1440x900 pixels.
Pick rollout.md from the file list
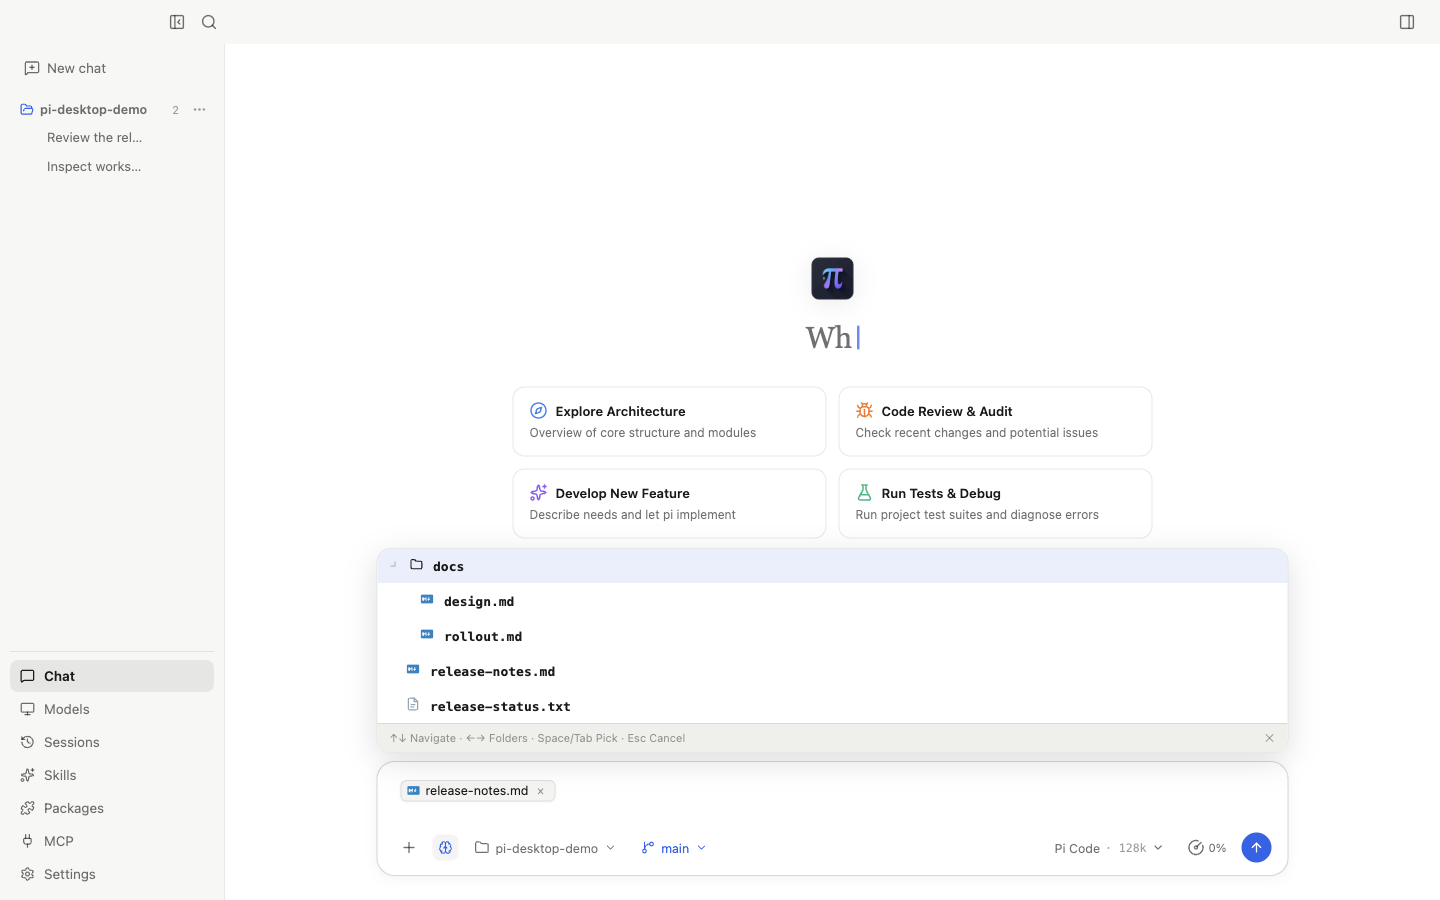click(832, 636)
